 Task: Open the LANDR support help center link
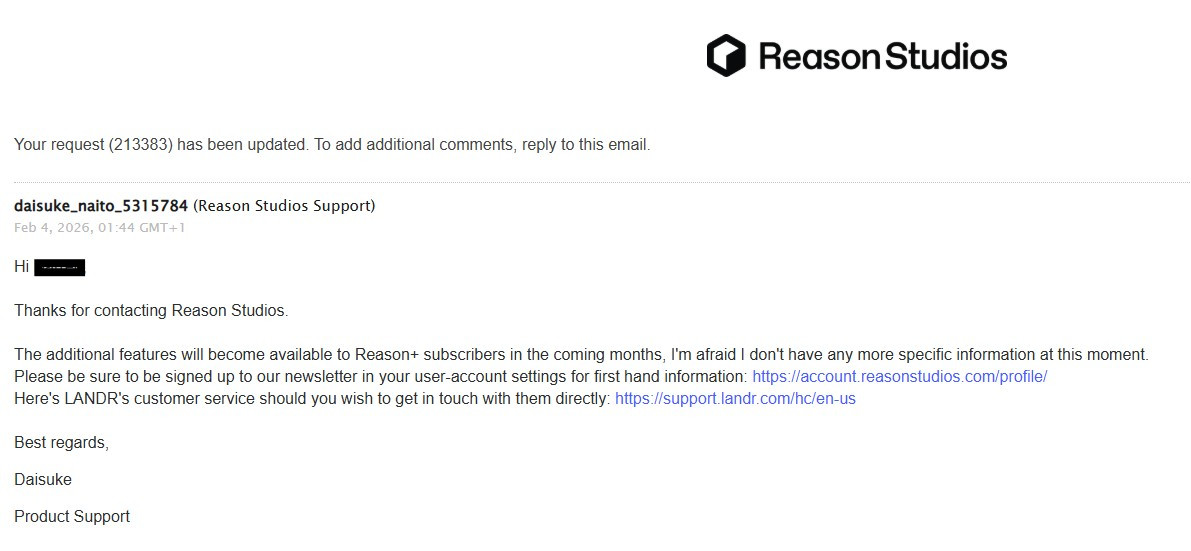pos(735,398)
